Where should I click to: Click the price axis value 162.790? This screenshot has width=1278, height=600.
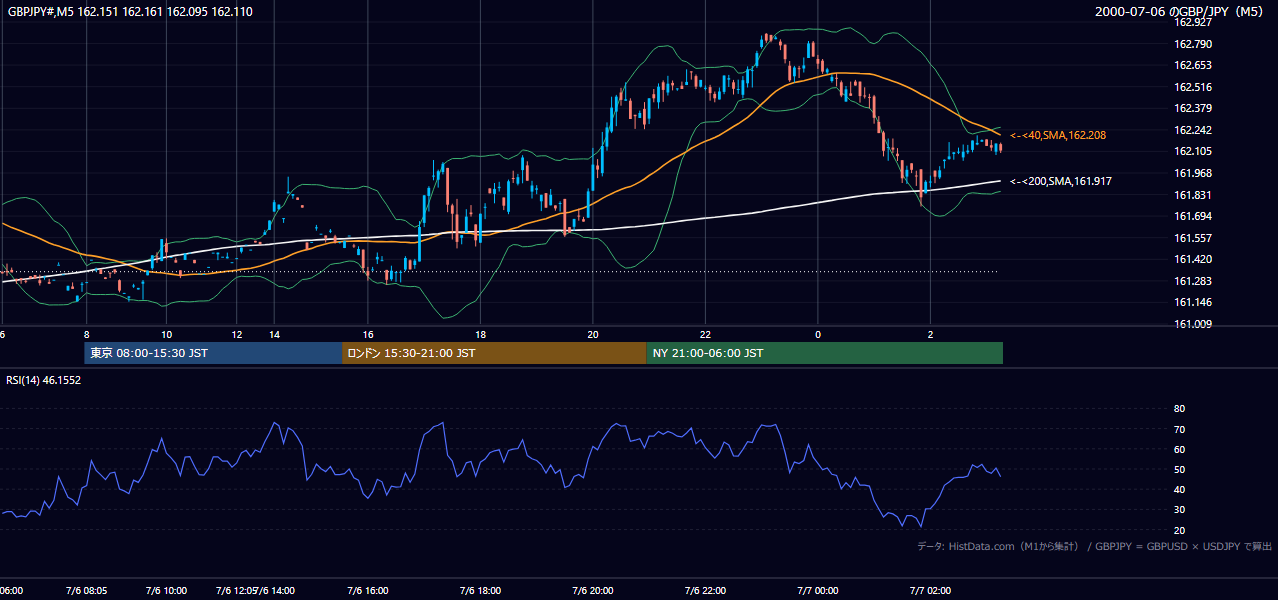coord(1193,44)
